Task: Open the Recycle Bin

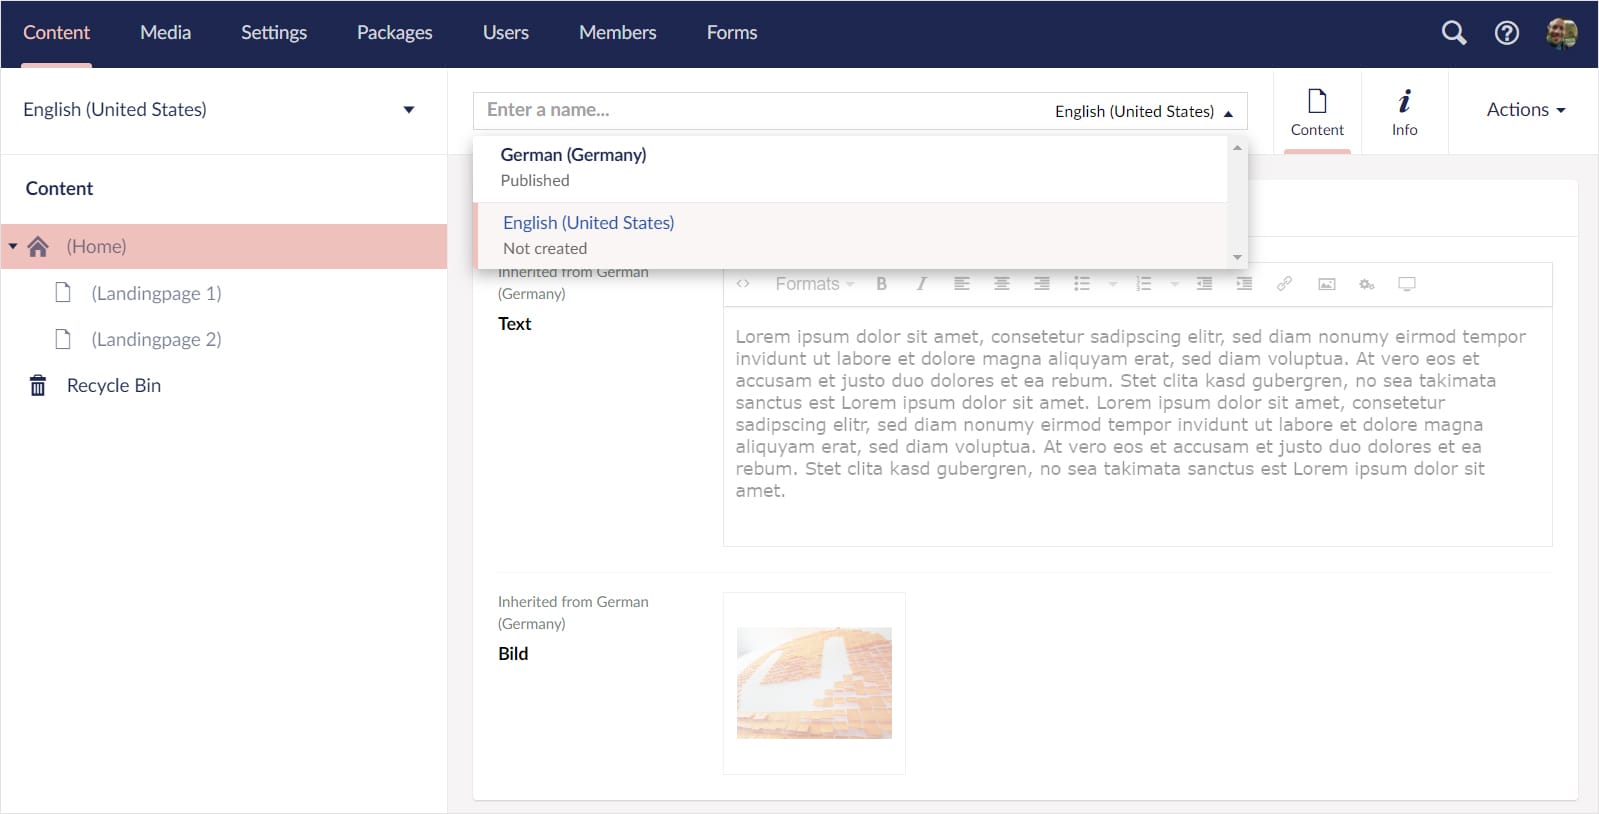Action: (x=113, y=386)
